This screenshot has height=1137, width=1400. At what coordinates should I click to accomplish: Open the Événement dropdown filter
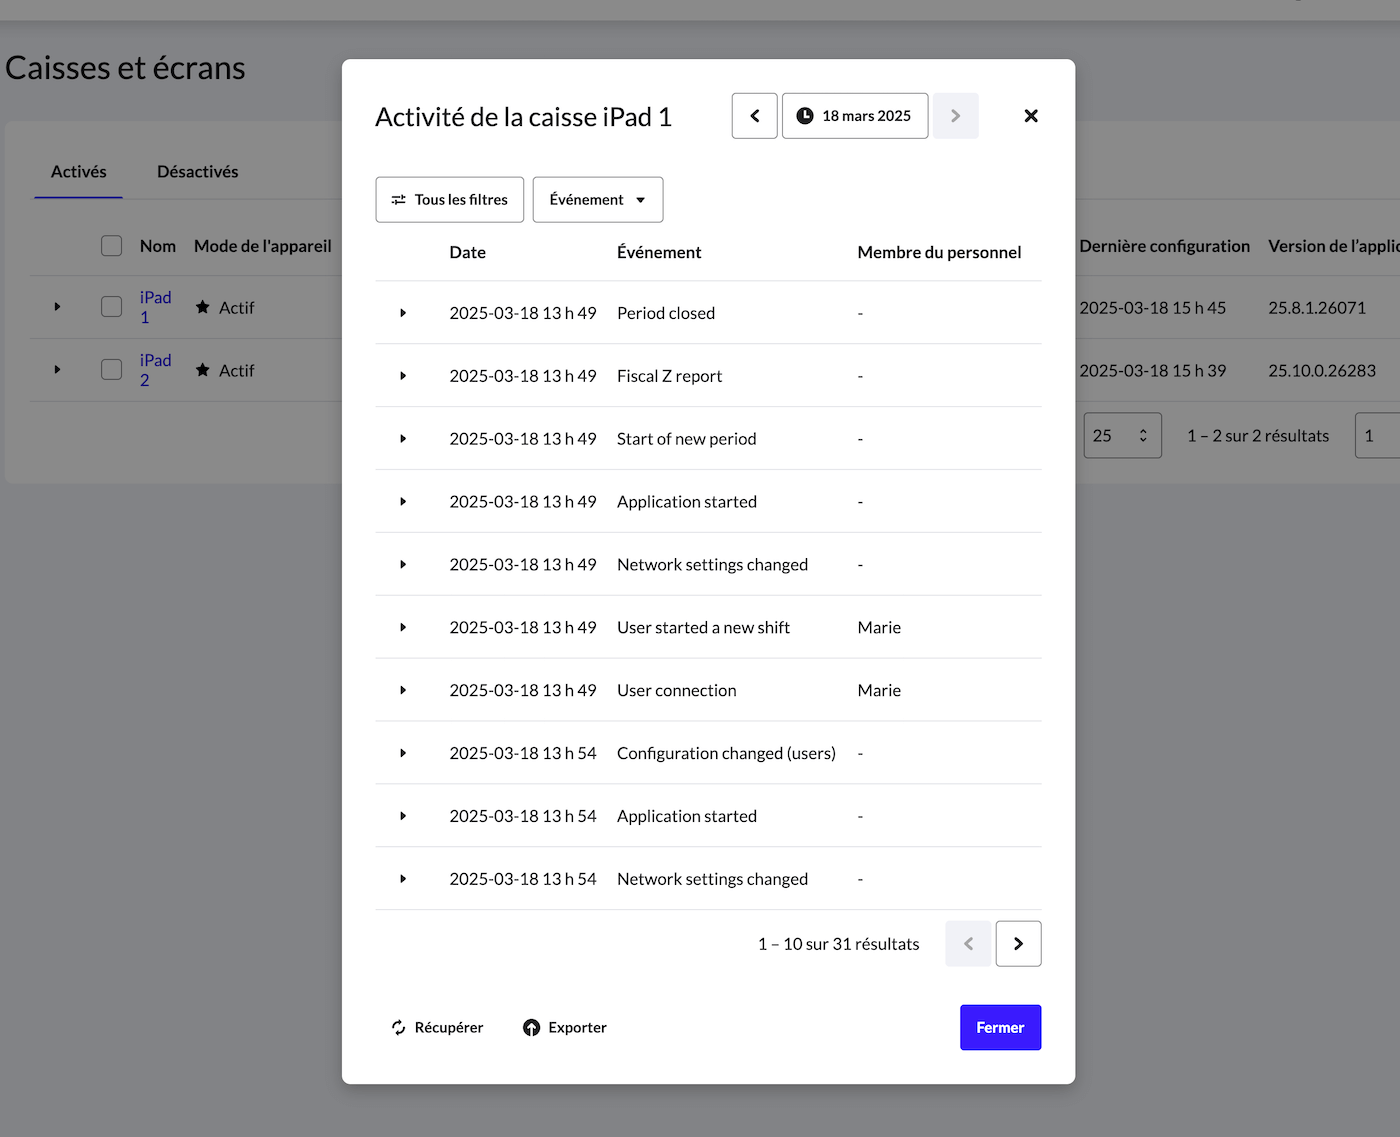597,200
